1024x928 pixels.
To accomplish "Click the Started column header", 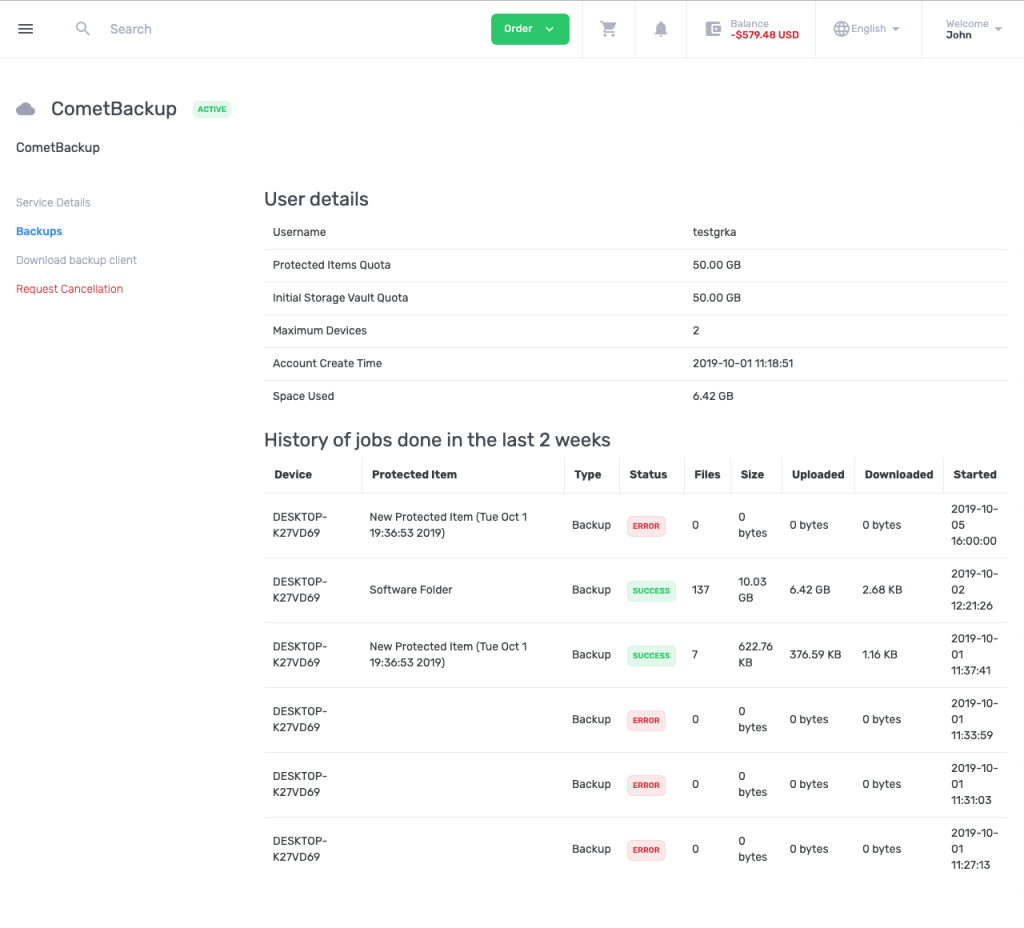I will click(x=975, y=475).
